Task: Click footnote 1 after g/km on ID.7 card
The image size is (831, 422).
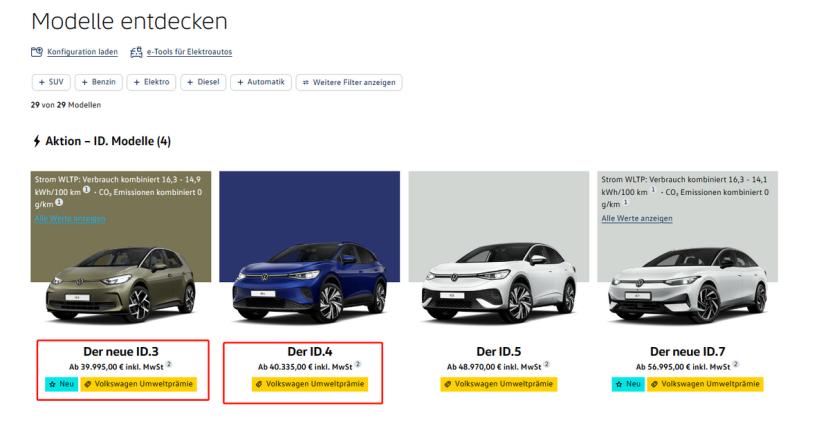Action: (x=626, y=202)
